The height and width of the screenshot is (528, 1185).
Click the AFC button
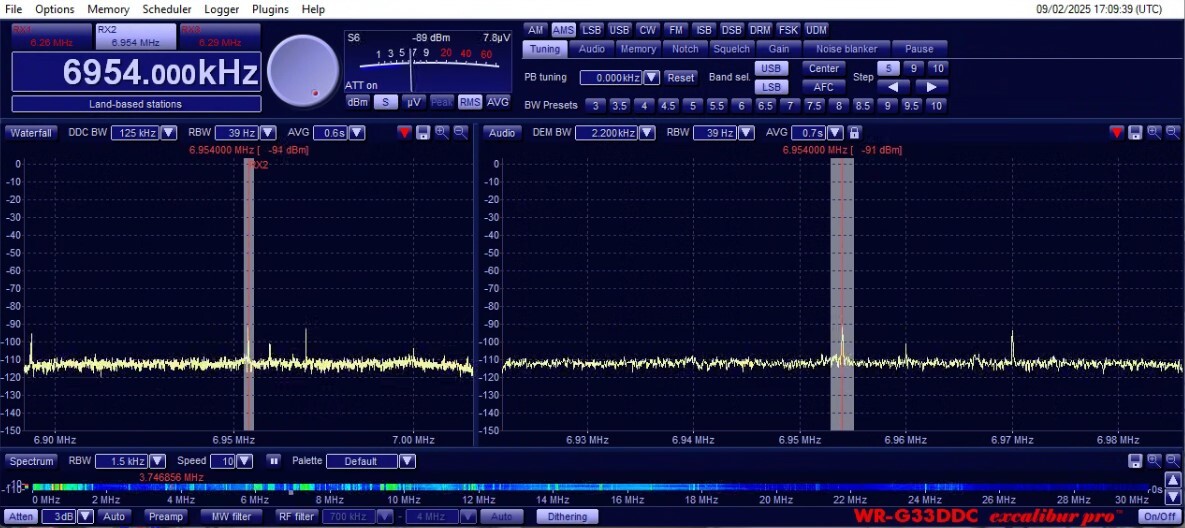(824, 87)
